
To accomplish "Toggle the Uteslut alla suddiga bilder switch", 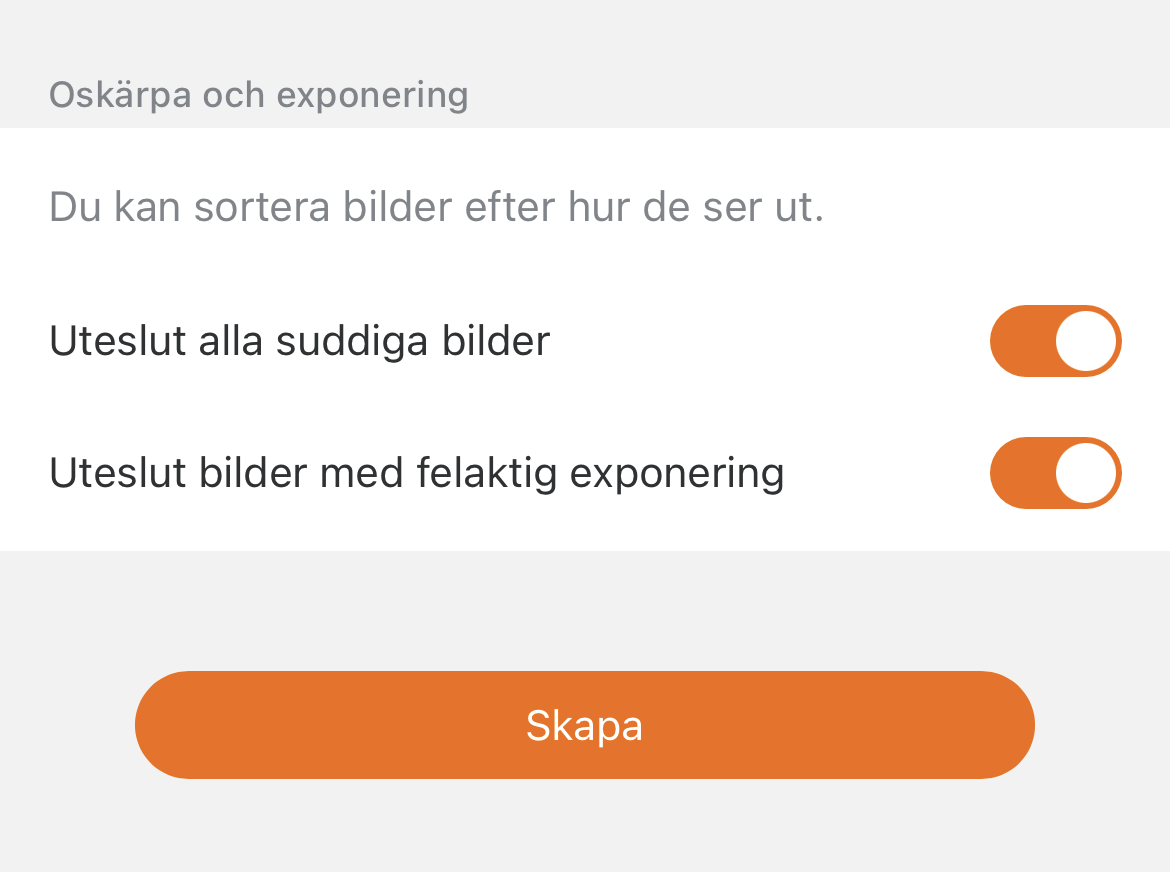I will [1055, 341].
